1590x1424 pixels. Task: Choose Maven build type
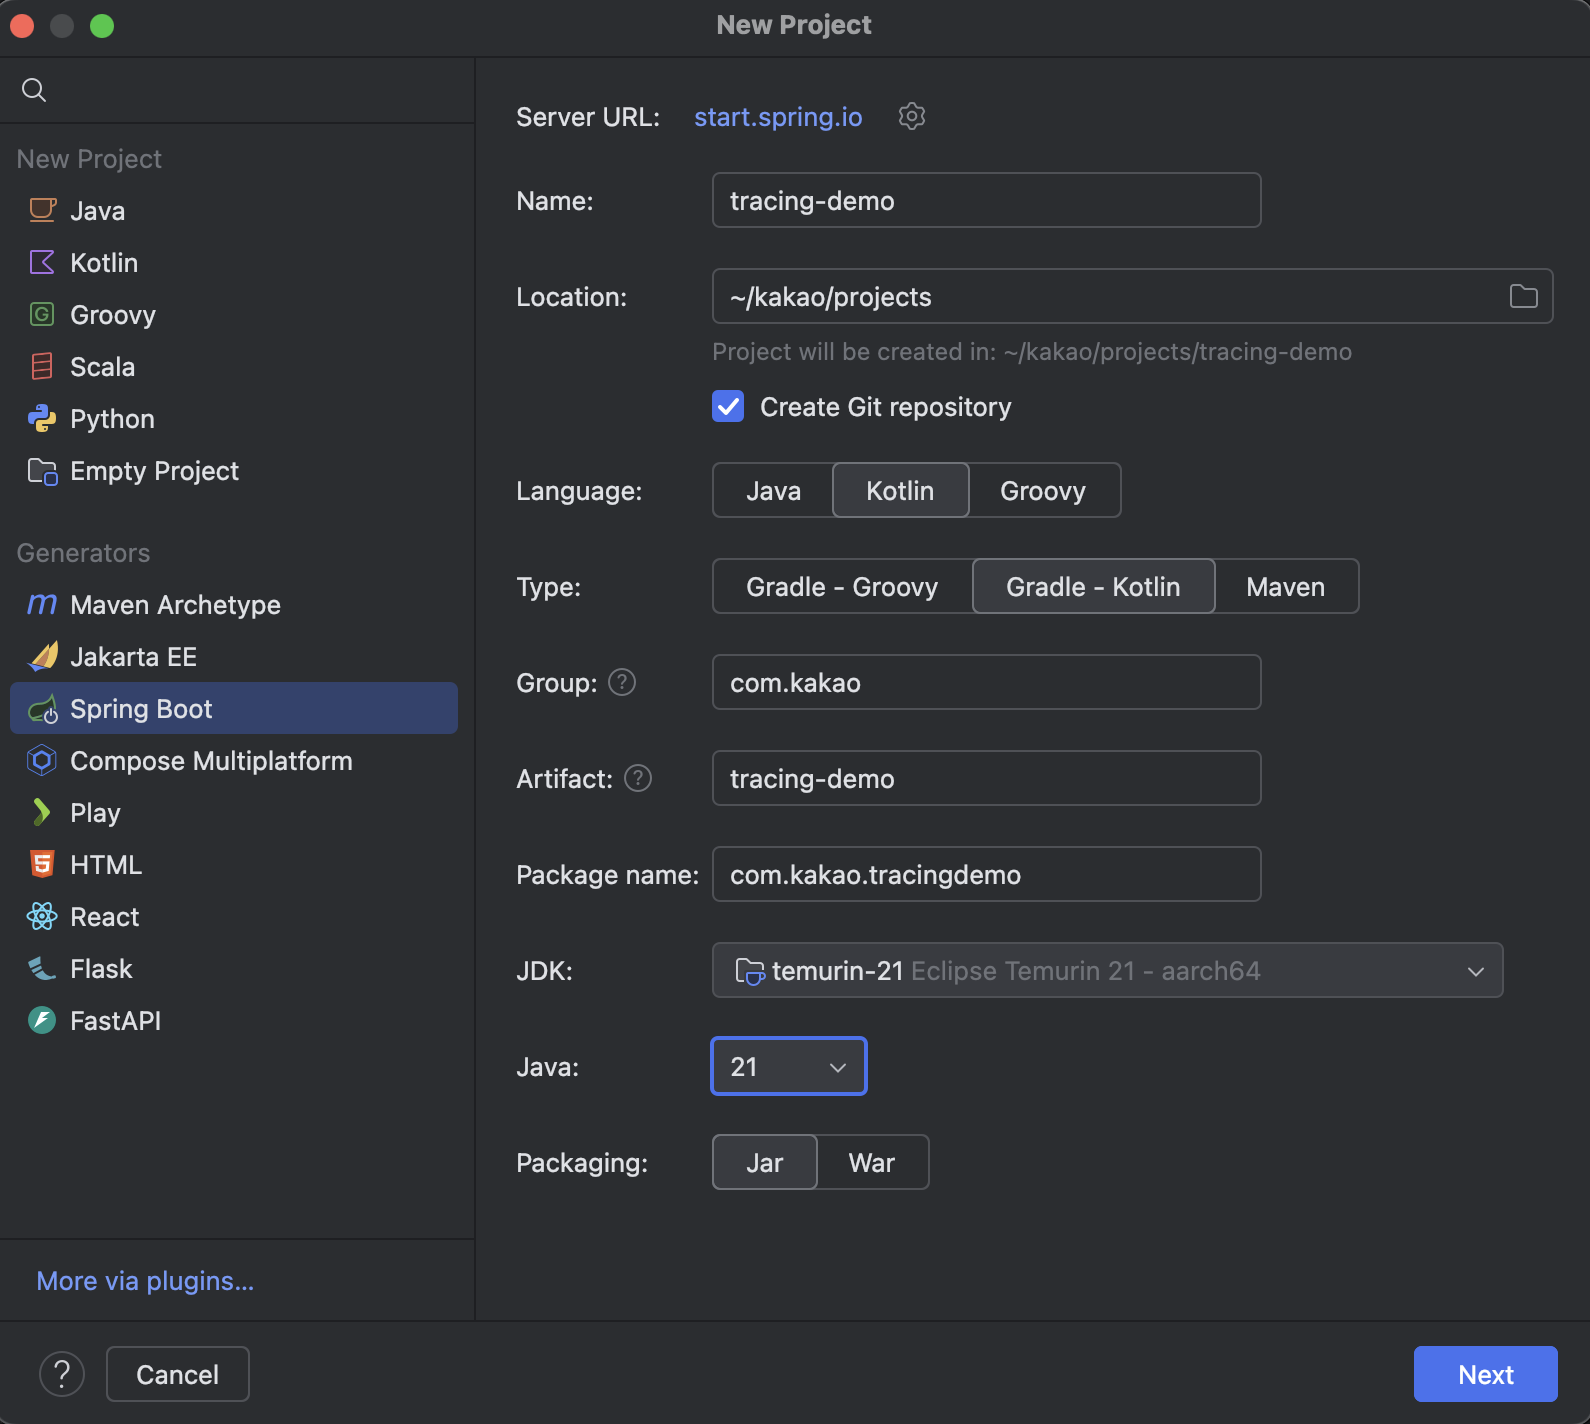click(x=1285, y=586)
